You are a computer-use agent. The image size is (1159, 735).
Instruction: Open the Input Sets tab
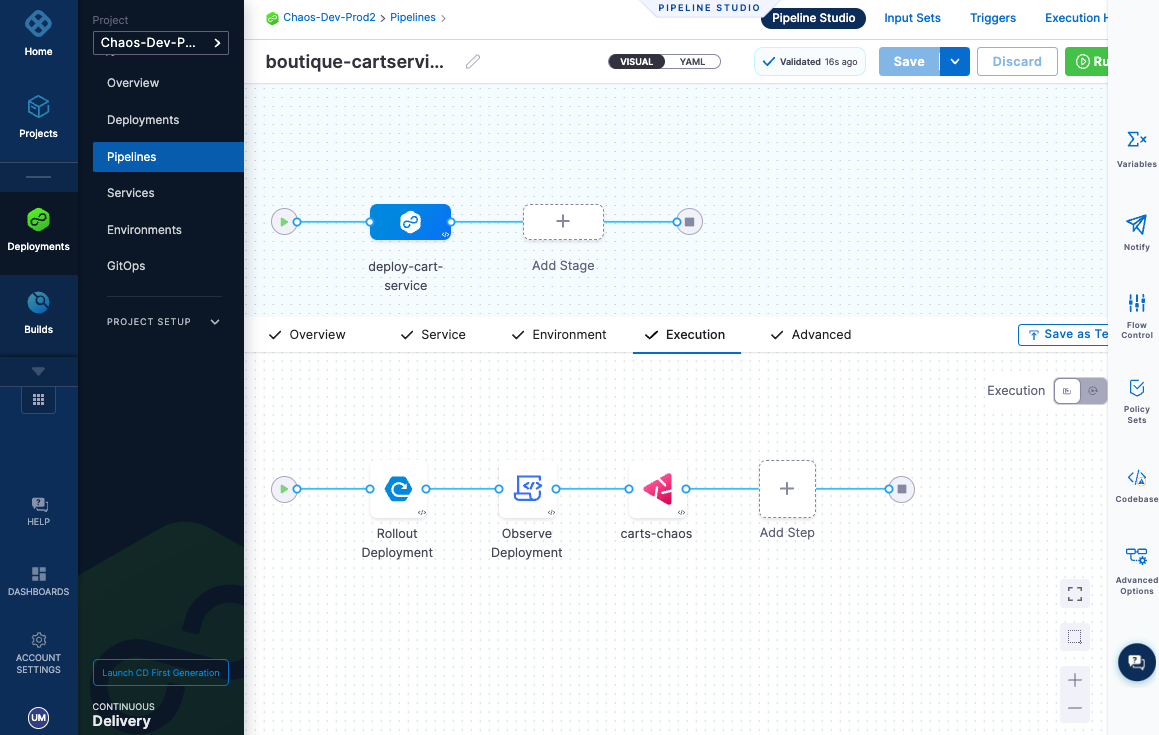pyautogui.click(x=912, y=18)
